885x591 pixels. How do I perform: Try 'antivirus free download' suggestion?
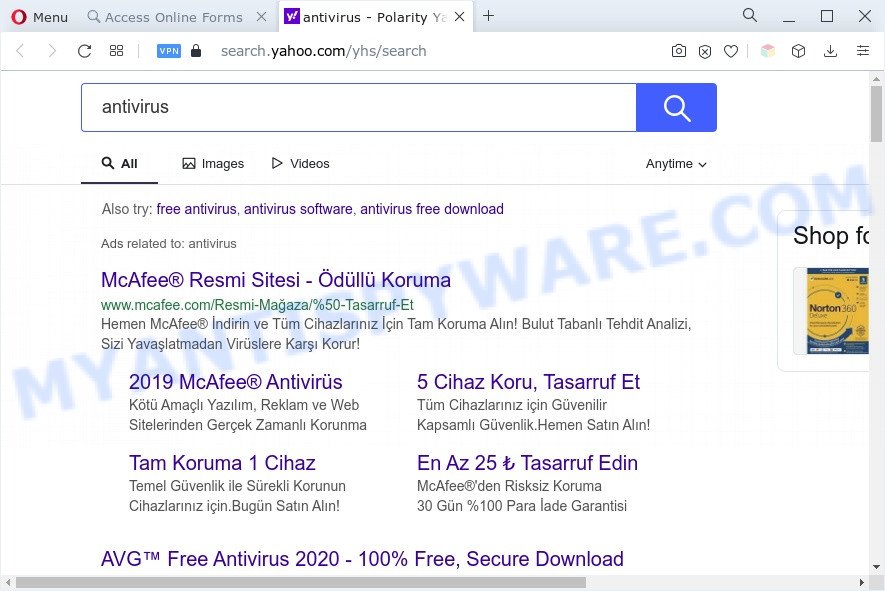[x=432, y=209]
